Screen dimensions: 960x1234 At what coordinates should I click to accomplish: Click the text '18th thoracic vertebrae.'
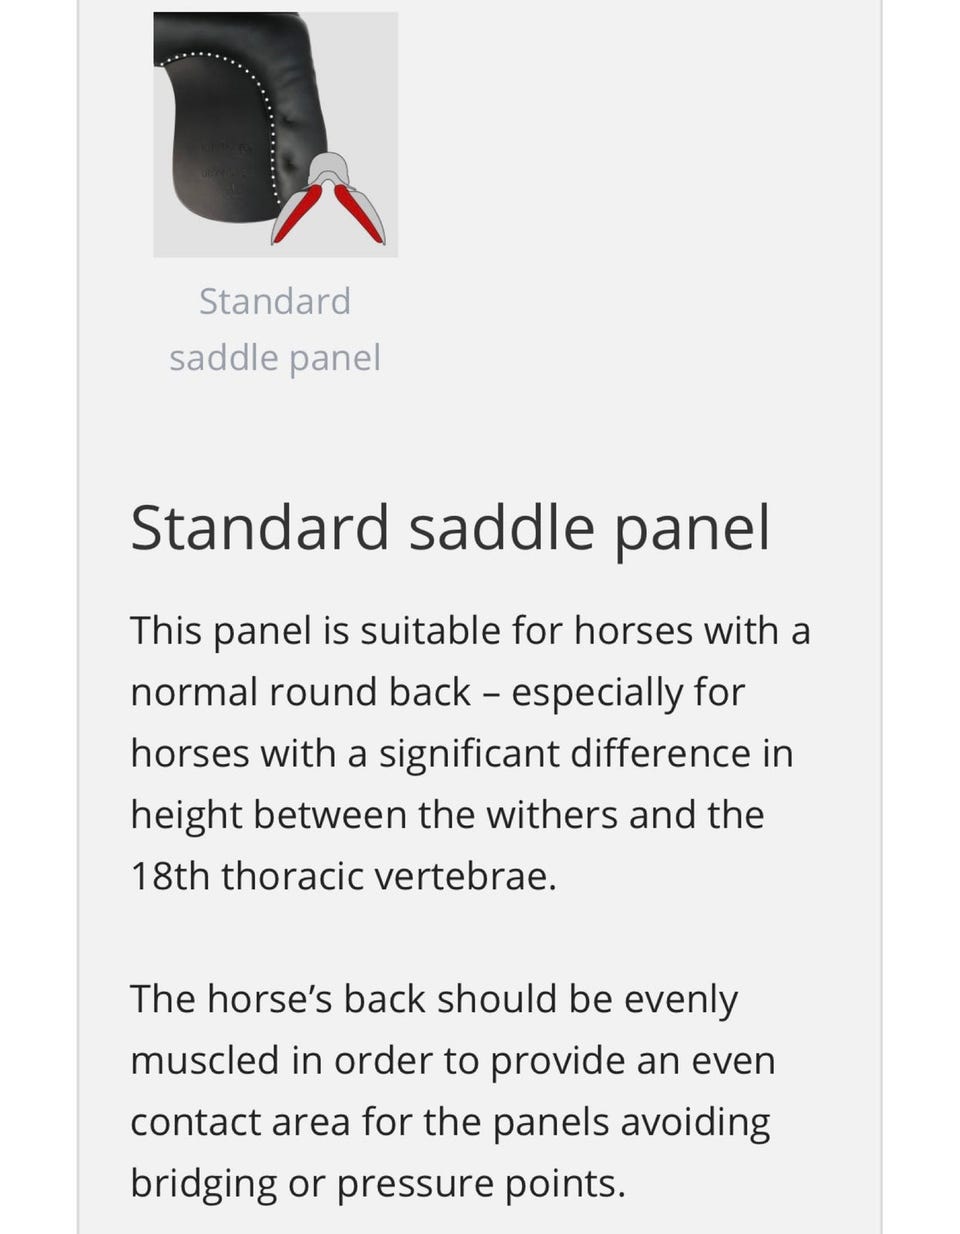[x=343, y=876]
